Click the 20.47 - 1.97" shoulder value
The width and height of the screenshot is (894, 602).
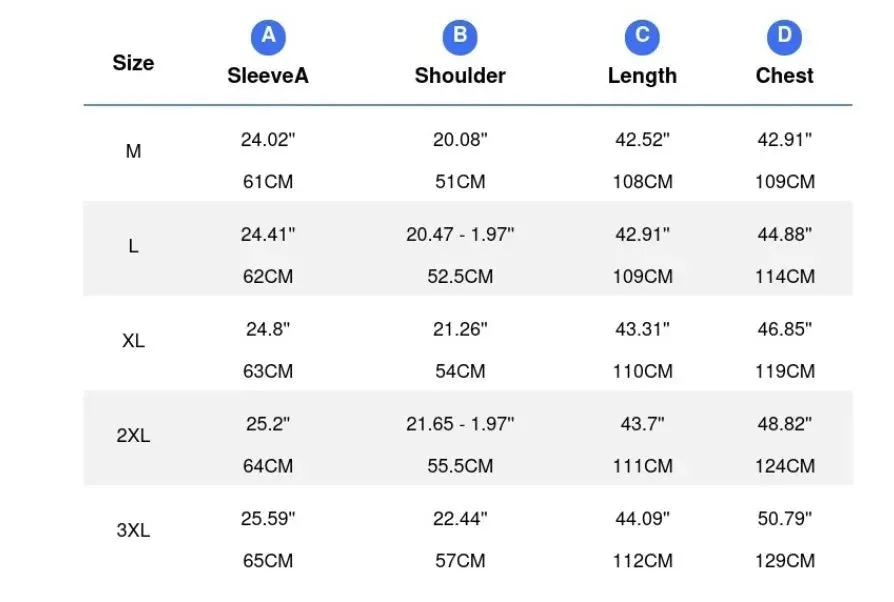click(460, 234)
